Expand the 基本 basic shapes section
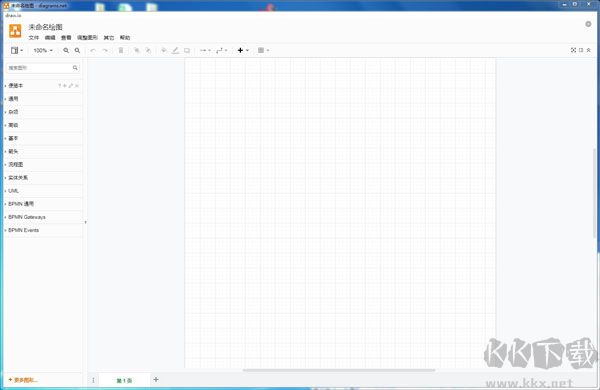Image resolution: width=600 pixels, height=390 pixels. coord(43,138)
